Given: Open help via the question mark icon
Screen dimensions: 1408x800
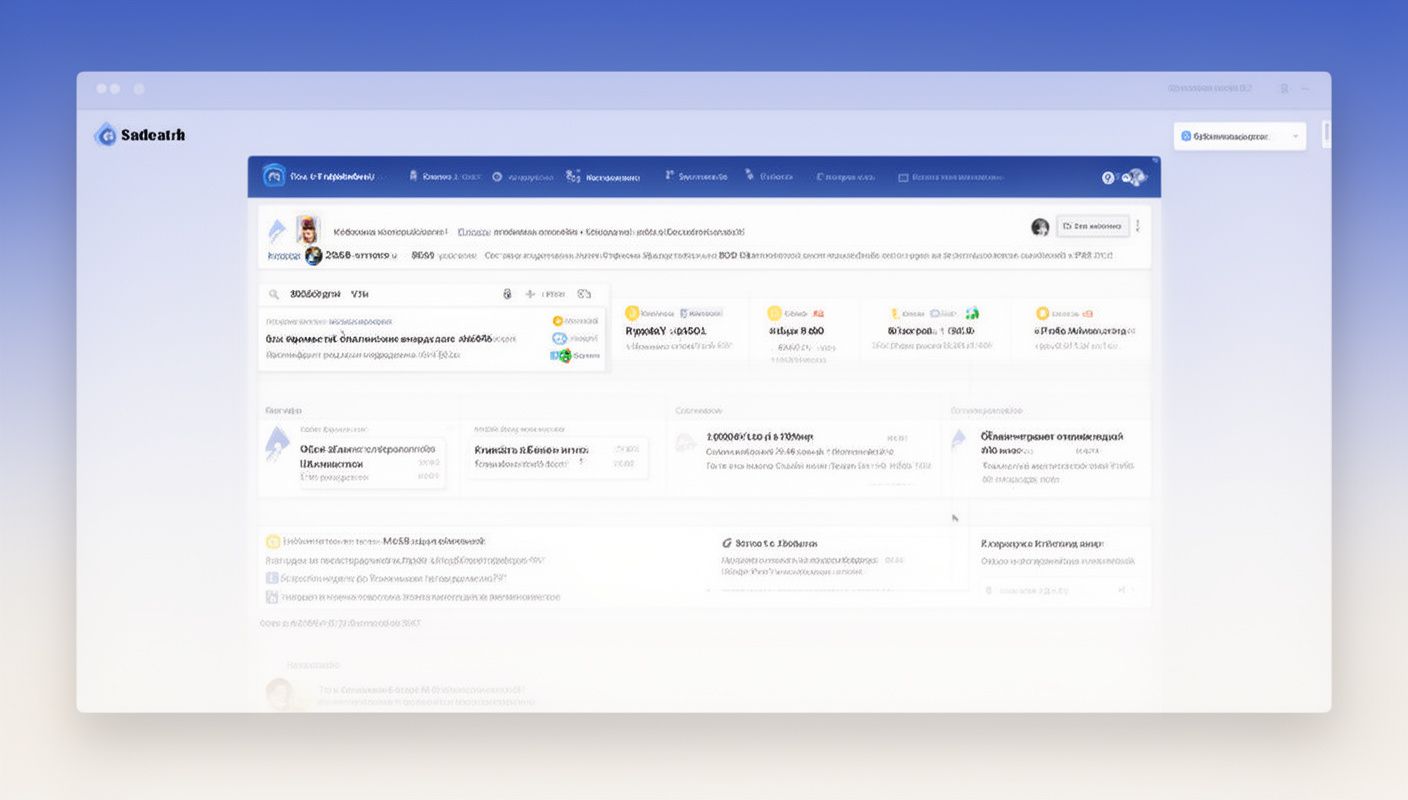Looking at the screenshot, I should point(1108,177).
